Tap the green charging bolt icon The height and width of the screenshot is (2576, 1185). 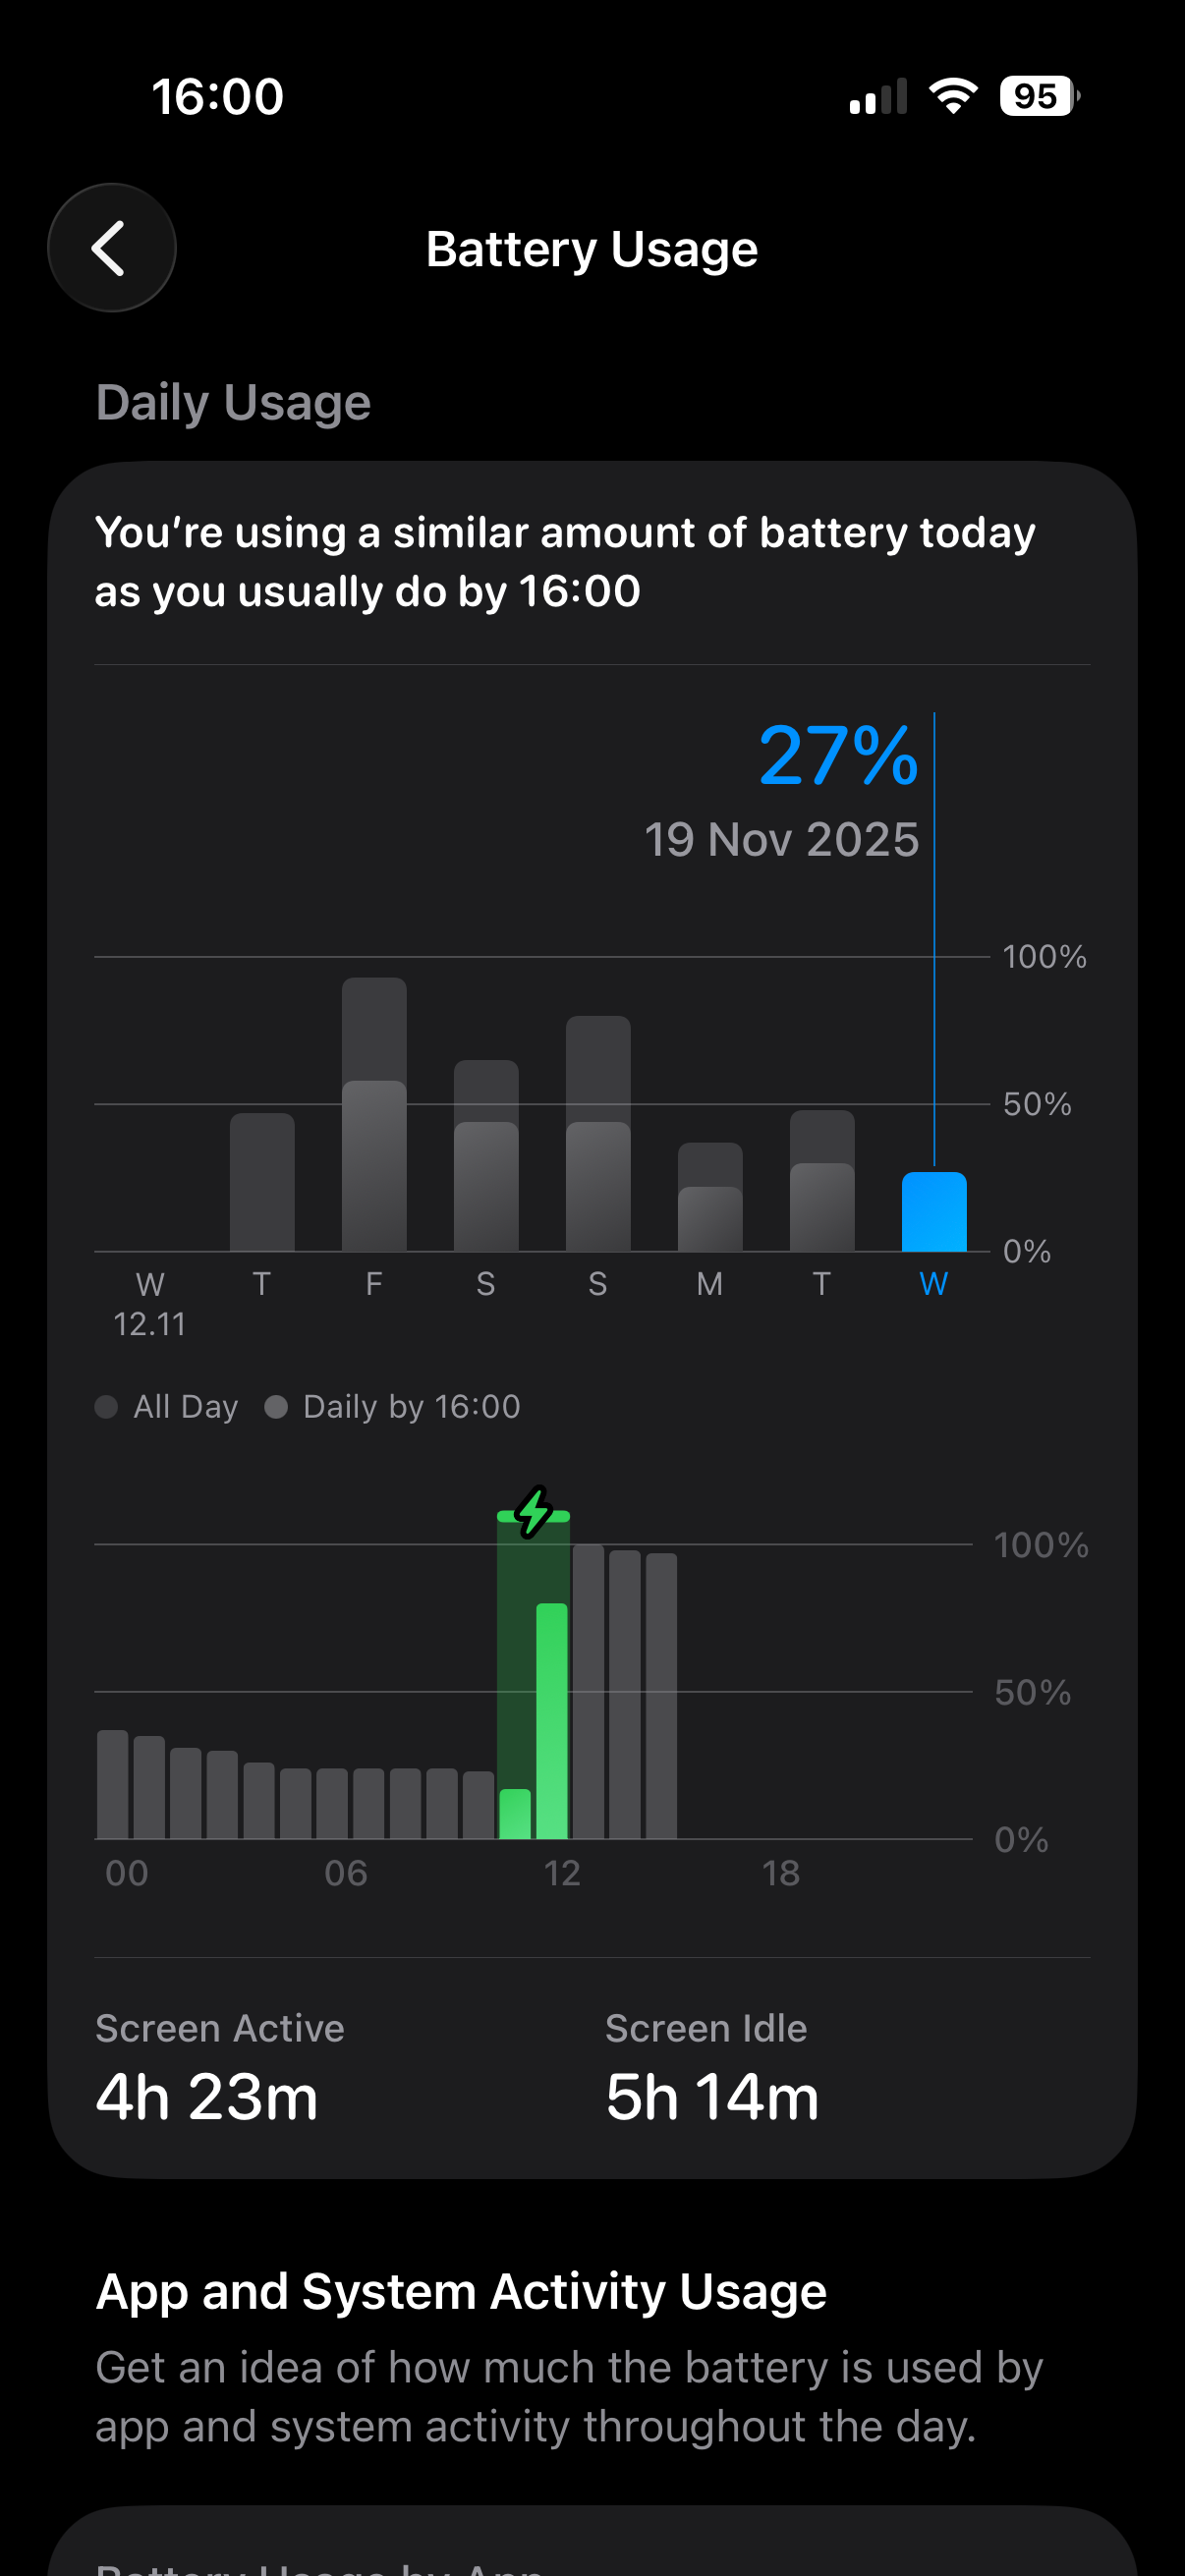click(x=534, y=1511)
